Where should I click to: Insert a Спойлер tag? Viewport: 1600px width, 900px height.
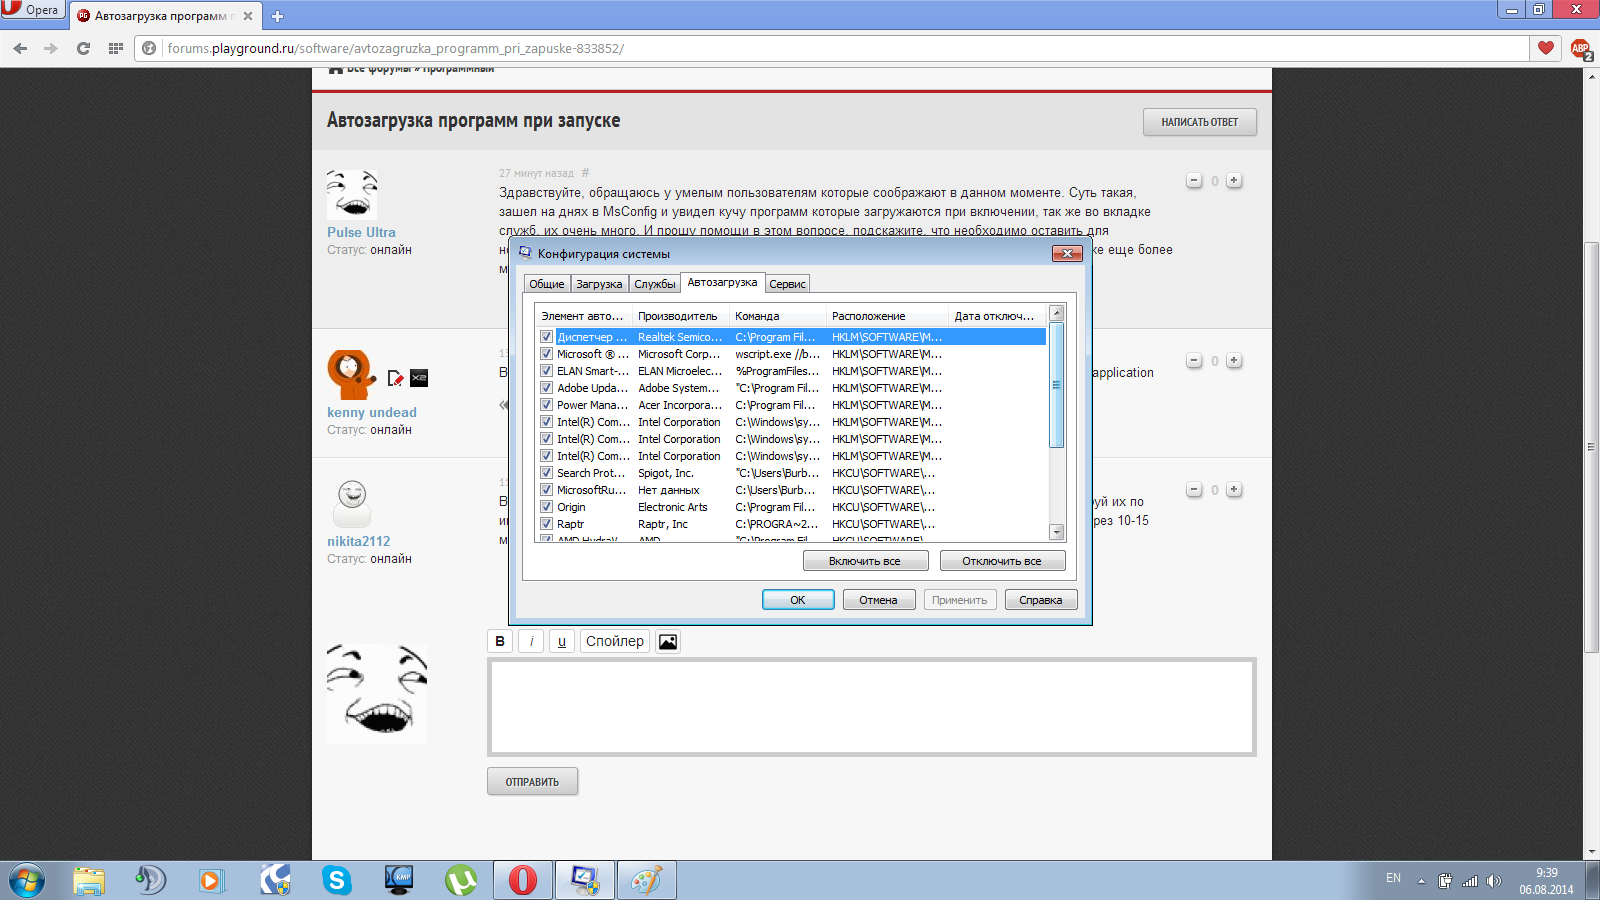coord(615,641)
